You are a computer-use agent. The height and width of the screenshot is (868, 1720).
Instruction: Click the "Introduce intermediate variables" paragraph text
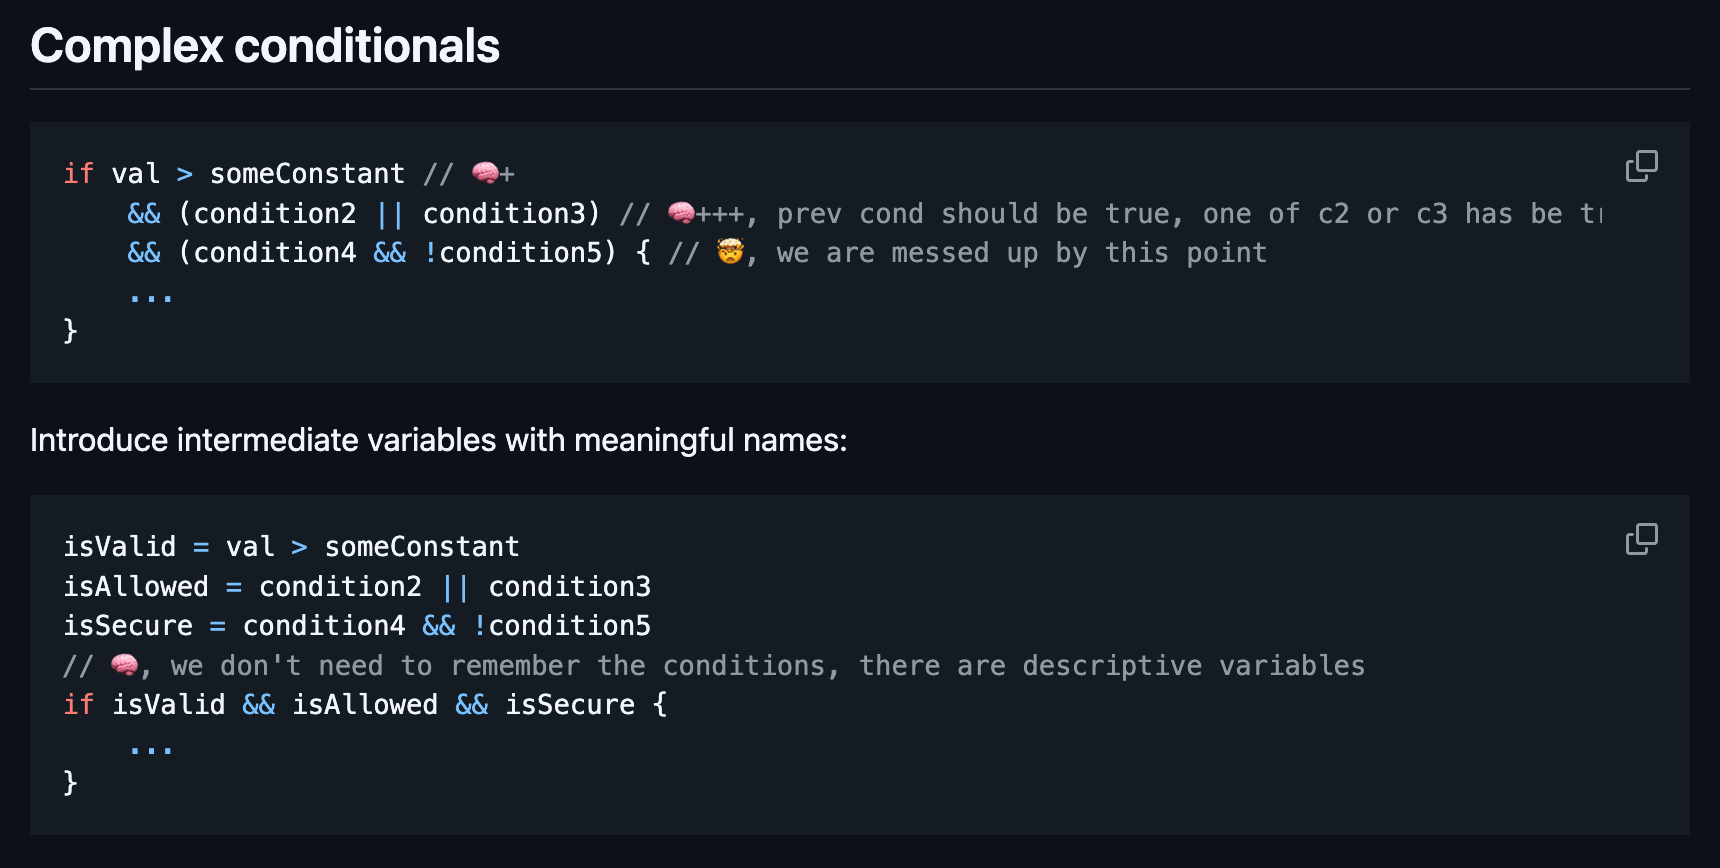point(438,440)
